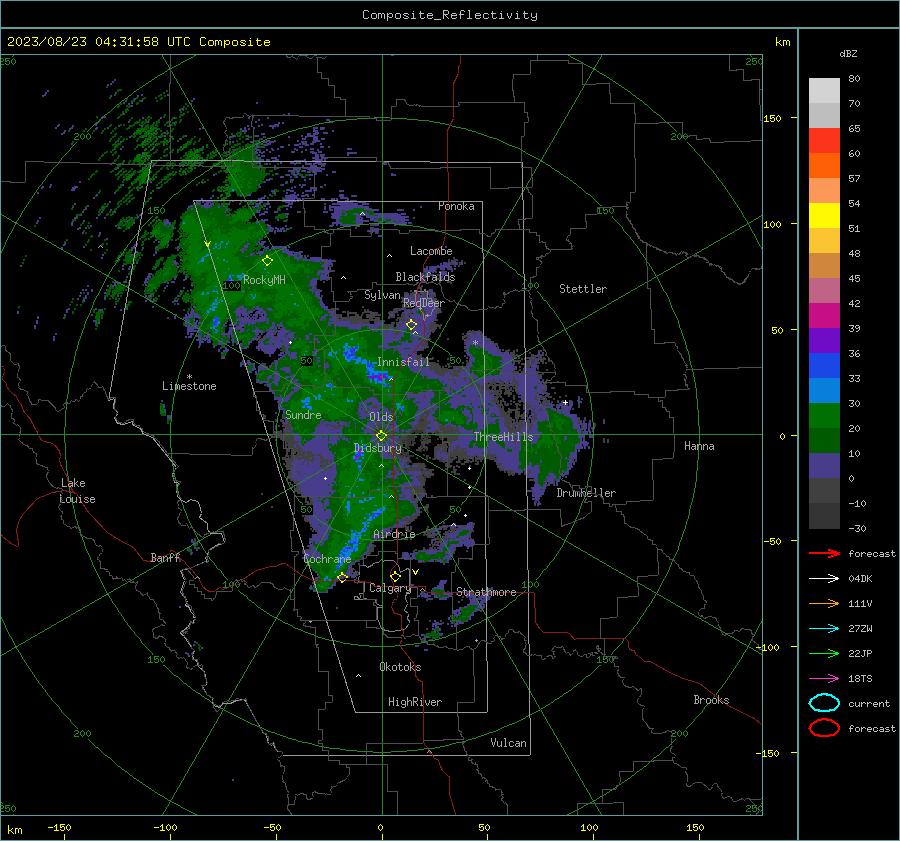Screen dimensions: 900x841
Task: Click the Blackfalds city label
Action: point(425,277)
